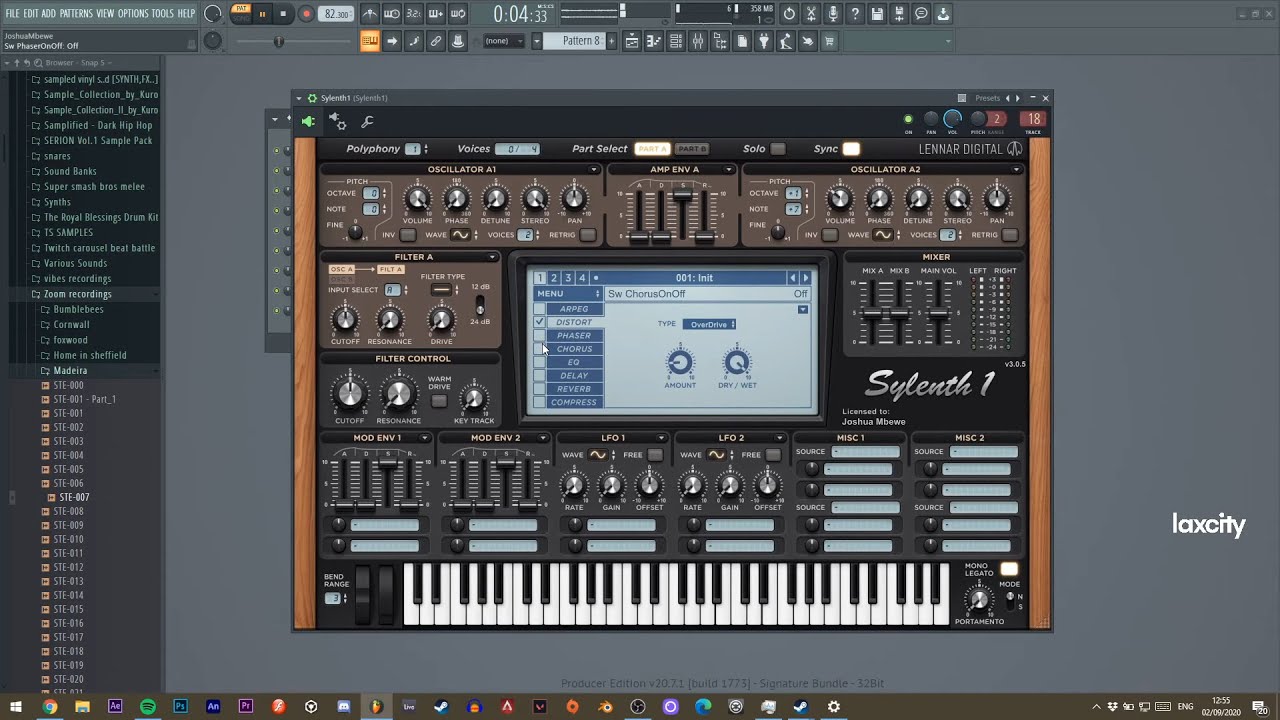Click the microphone audio recording icon
Screen dimensions: 1280x720
click(833, 14)
